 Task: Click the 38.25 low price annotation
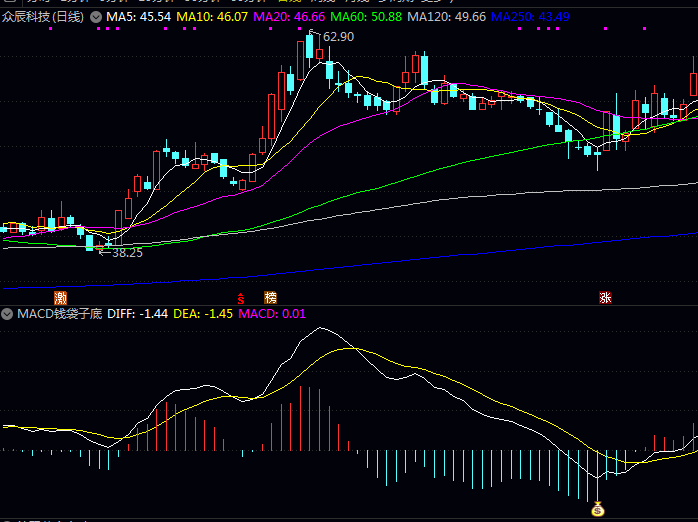(x=125, y=253)
